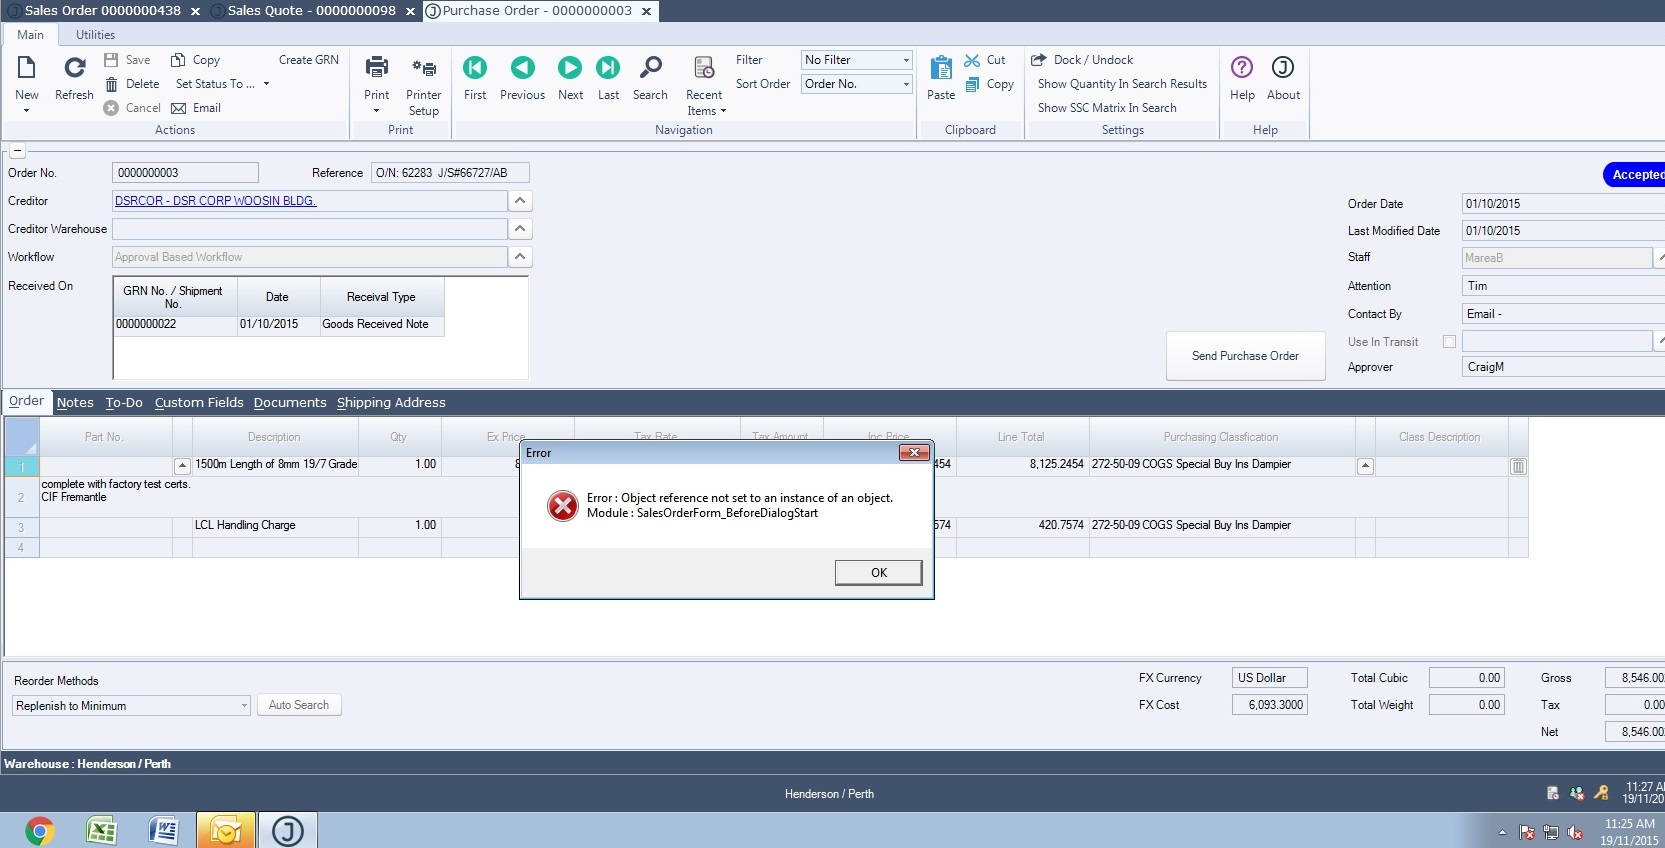Click the Print icon

click(x=377, y=68)
